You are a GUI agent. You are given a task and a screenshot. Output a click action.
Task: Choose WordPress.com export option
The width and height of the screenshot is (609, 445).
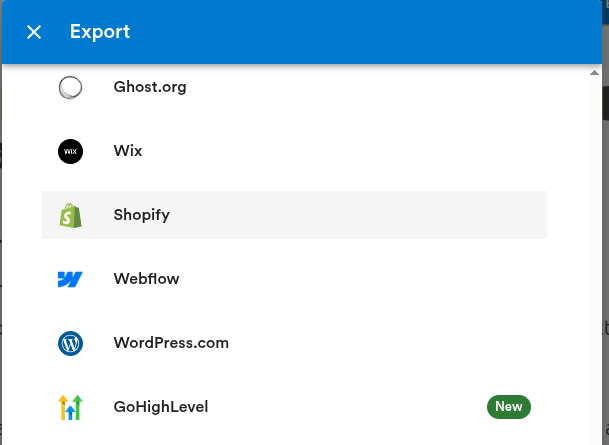click(294, 343)
